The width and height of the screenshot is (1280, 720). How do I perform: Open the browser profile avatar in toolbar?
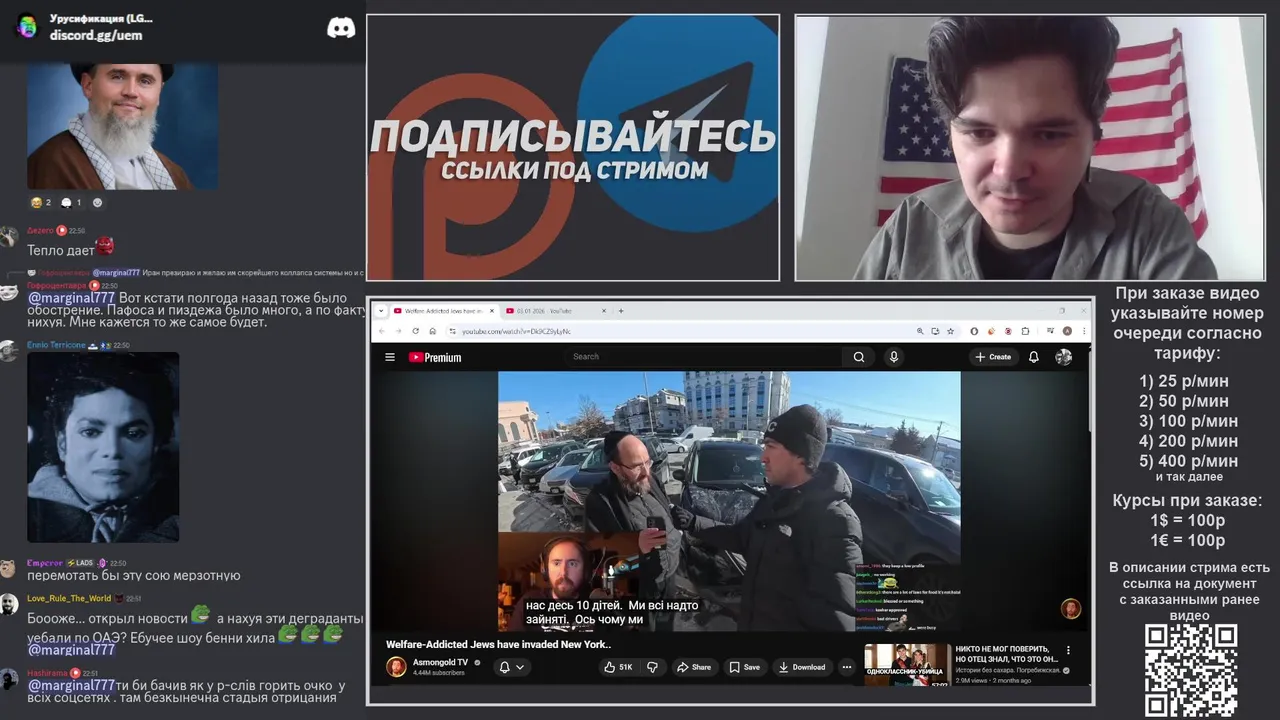pyautogui.click(x=1067, y=331)
